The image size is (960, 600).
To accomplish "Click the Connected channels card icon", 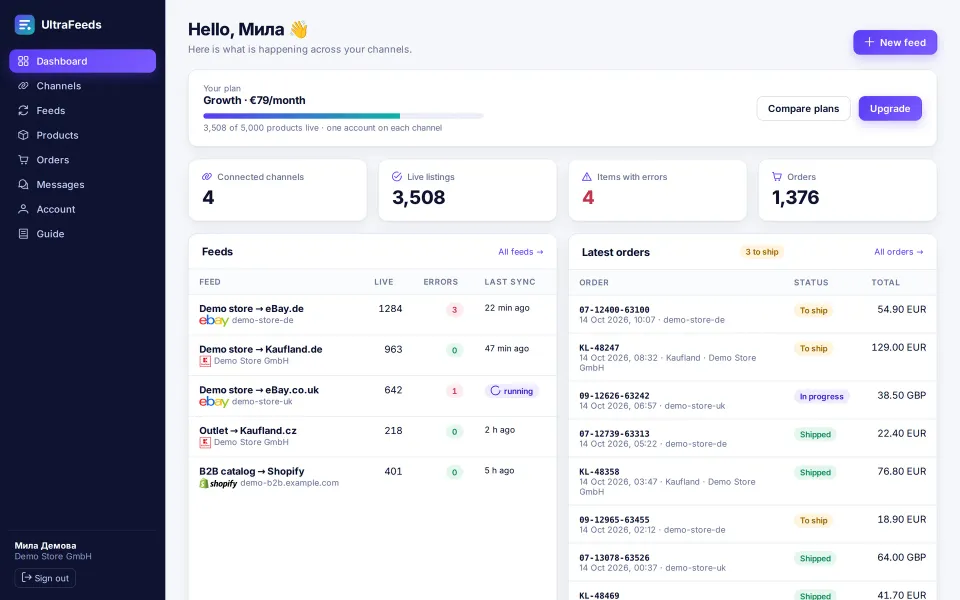I will click(x=207, y=176).
